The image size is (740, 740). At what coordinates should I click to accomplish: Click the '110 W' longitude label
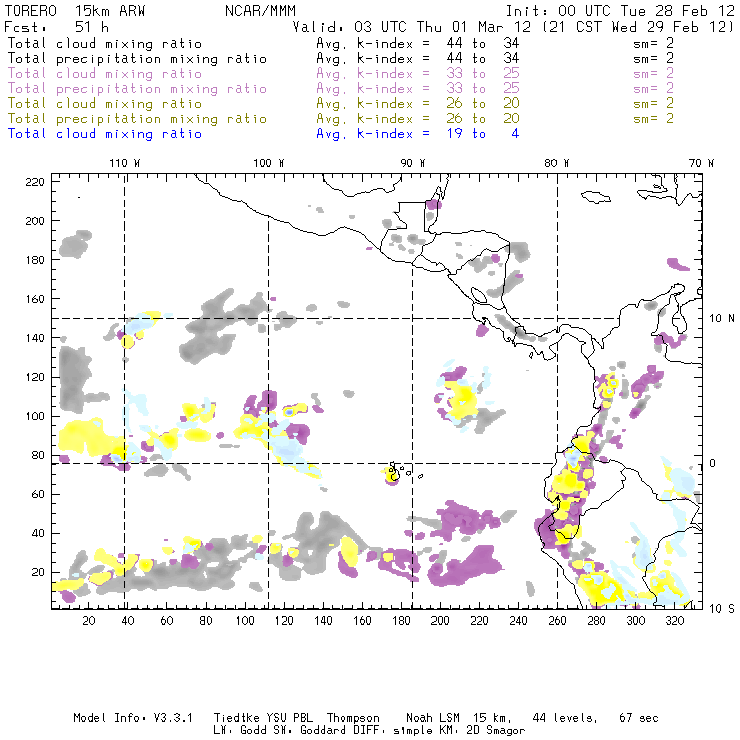click(x=125, y=163)
